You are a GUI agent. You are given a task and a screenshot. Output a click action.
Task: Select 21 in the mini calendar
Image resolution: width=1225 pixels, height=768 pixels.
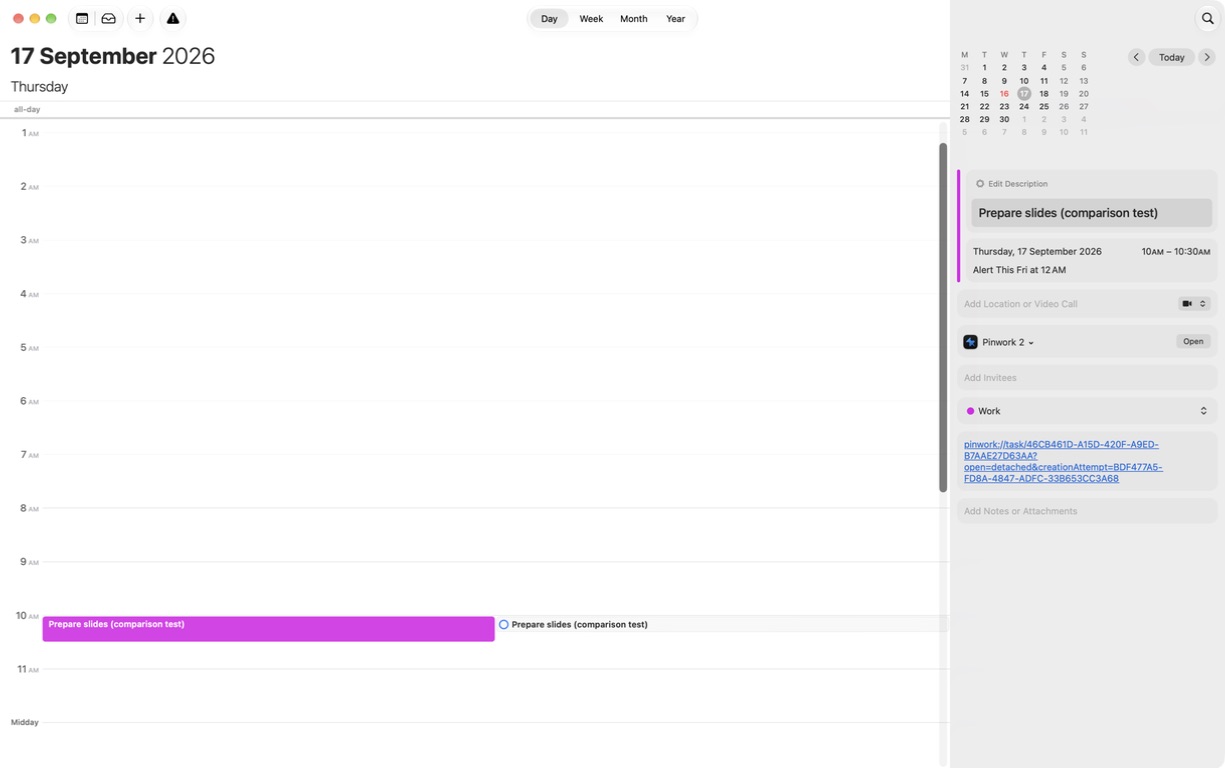tap(964, 107)
